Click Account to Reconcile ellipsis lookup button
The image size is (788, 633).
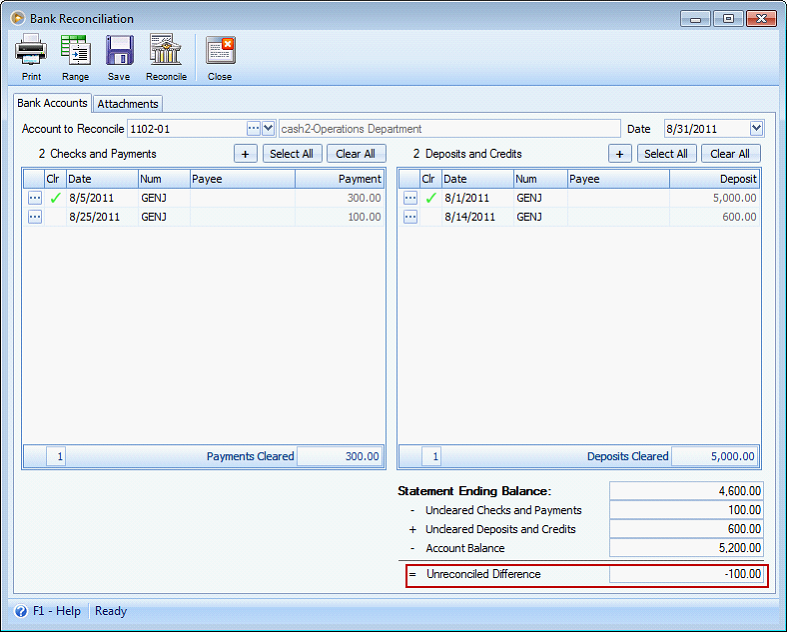[253, 129]
